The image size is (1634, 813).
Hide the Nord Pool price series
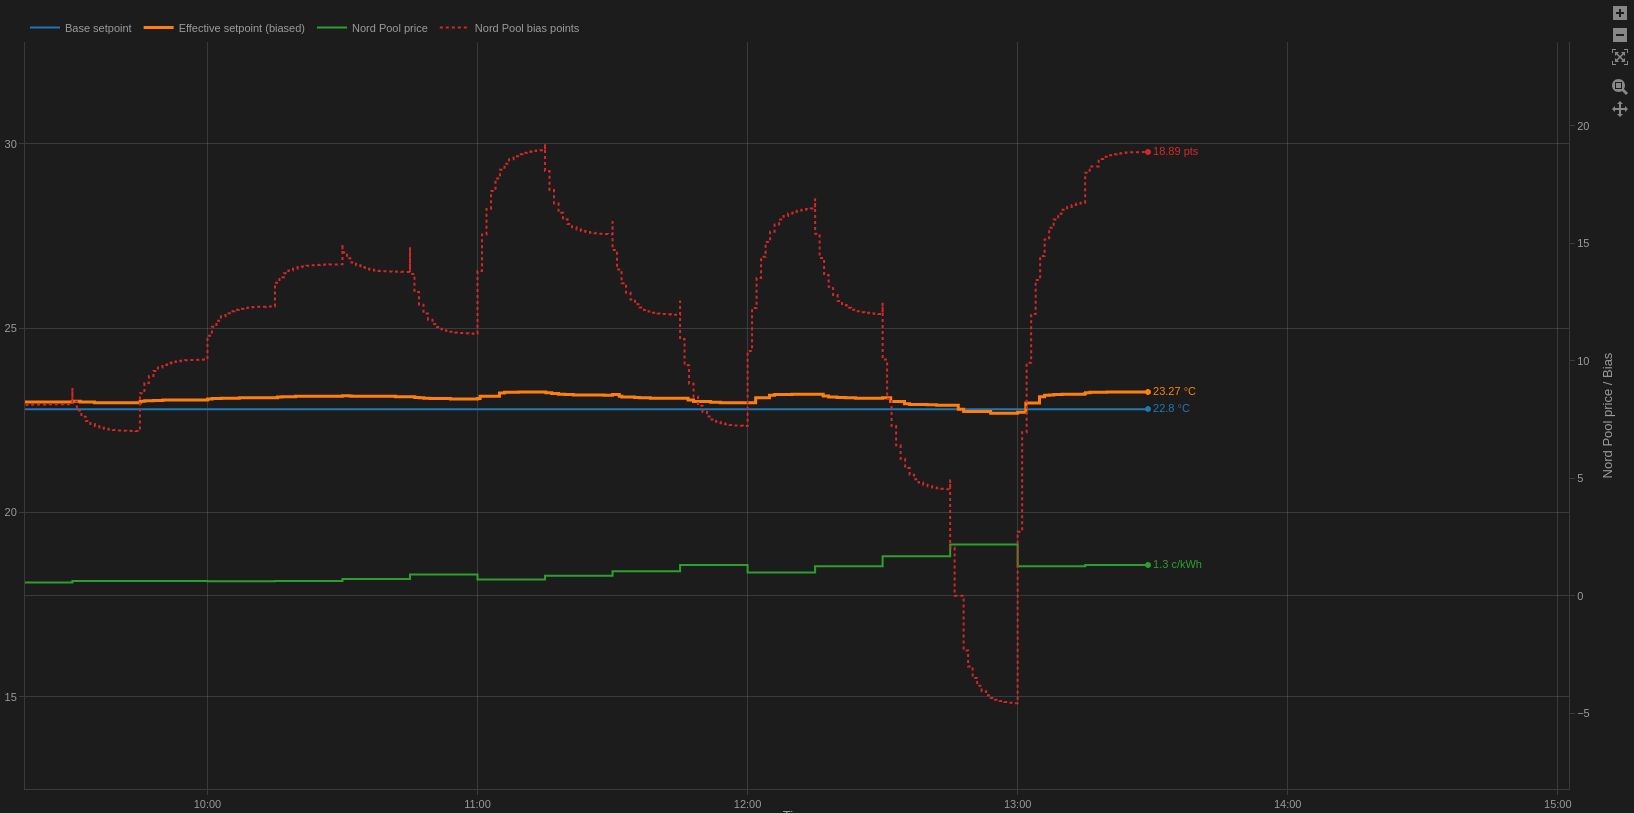coord(389,28)
